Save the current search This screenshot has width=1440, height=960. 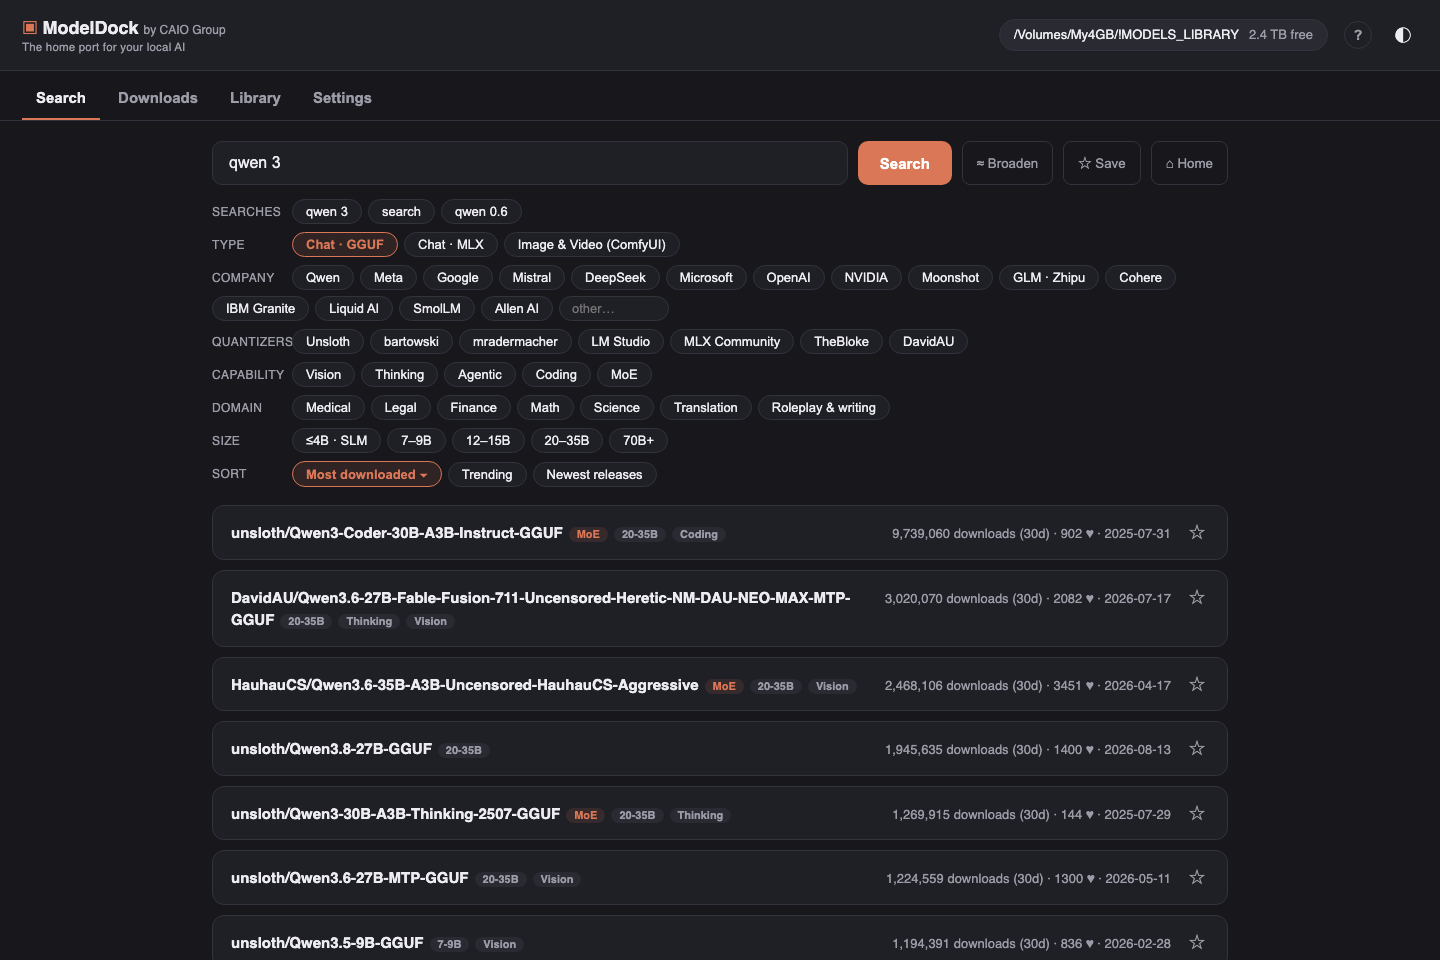point(1102,163)
